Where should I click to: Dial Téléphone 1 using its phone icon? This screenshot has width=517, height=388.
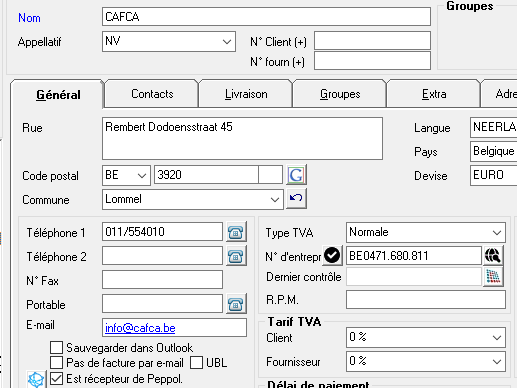(236, 232)
